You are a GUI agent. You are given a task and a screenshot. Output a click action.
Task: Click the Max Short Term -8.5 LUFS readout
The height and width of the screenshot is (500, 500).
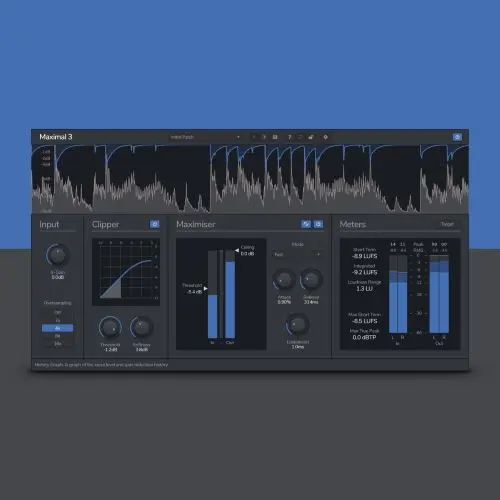tap(365, 318)
